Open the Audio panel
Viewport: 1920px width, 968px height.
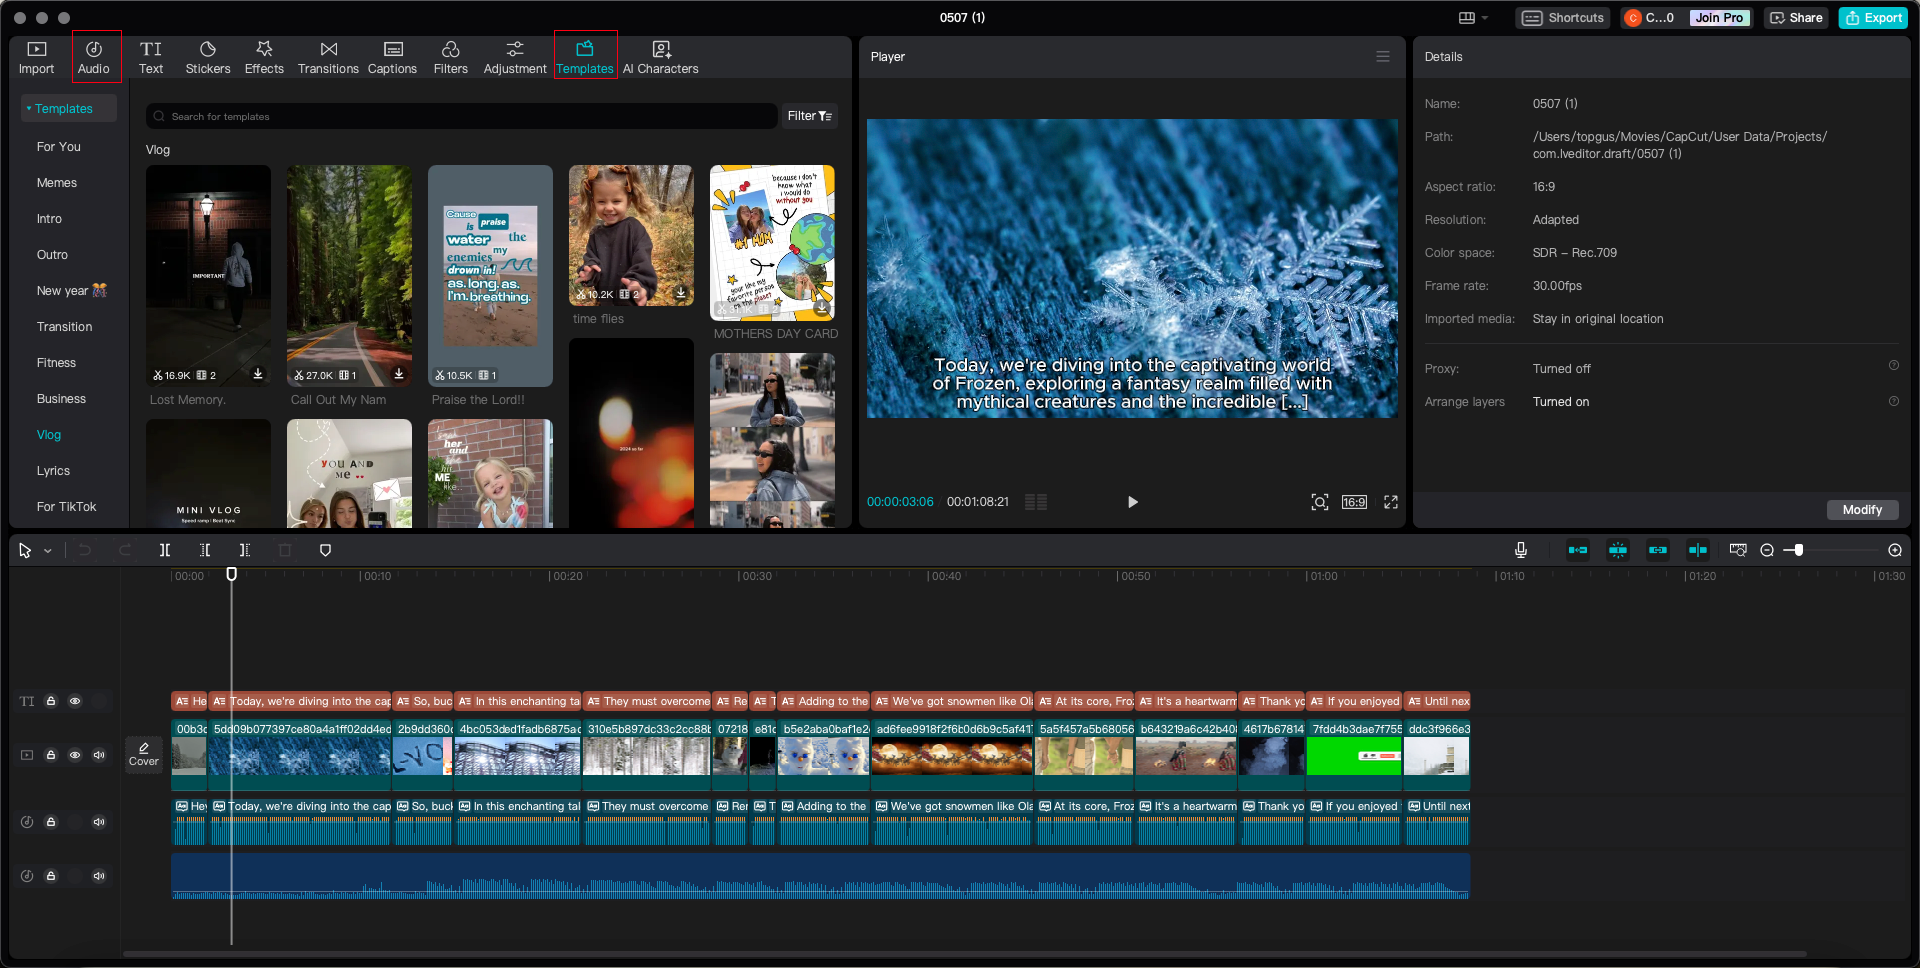tap(95, 56)
